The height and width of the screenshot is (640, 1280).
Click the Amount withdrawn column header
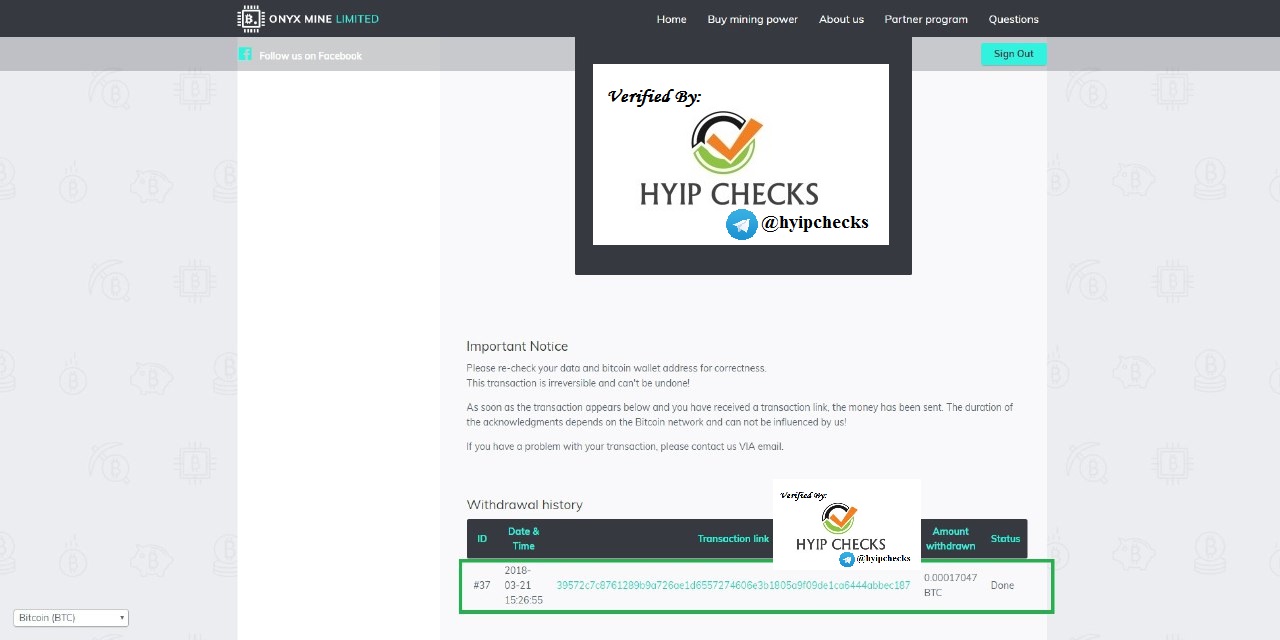tap(950, 539)
